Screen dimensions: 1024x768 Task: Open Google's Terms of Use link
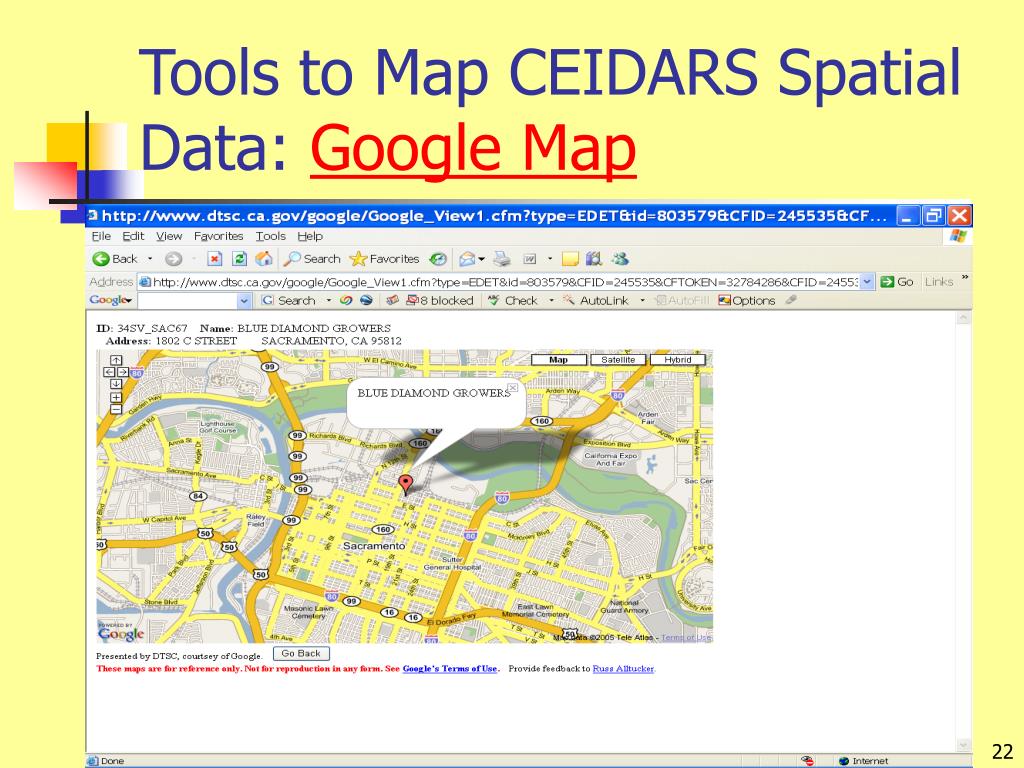[450, 669]
